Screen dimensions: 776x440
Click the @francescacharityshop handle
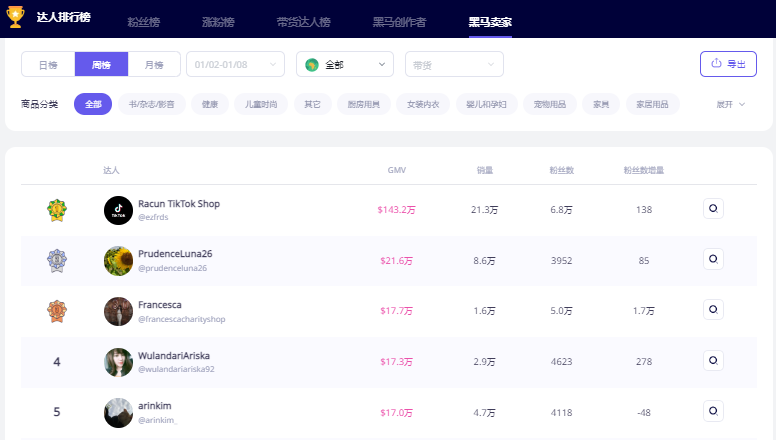(182, 319)
